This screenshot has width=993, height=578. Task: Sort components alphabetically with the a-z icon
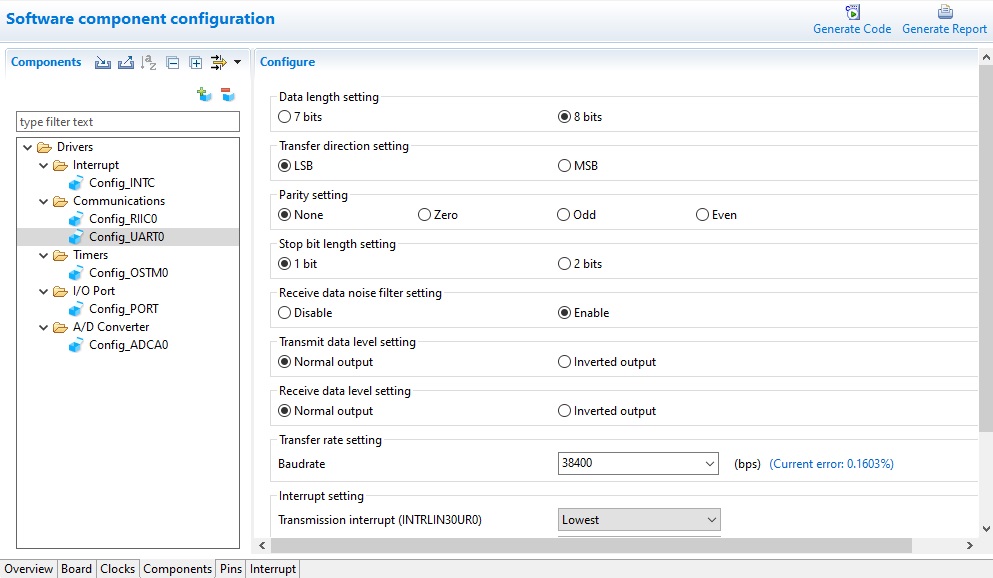pyautogui.click(x=149, y=63)
